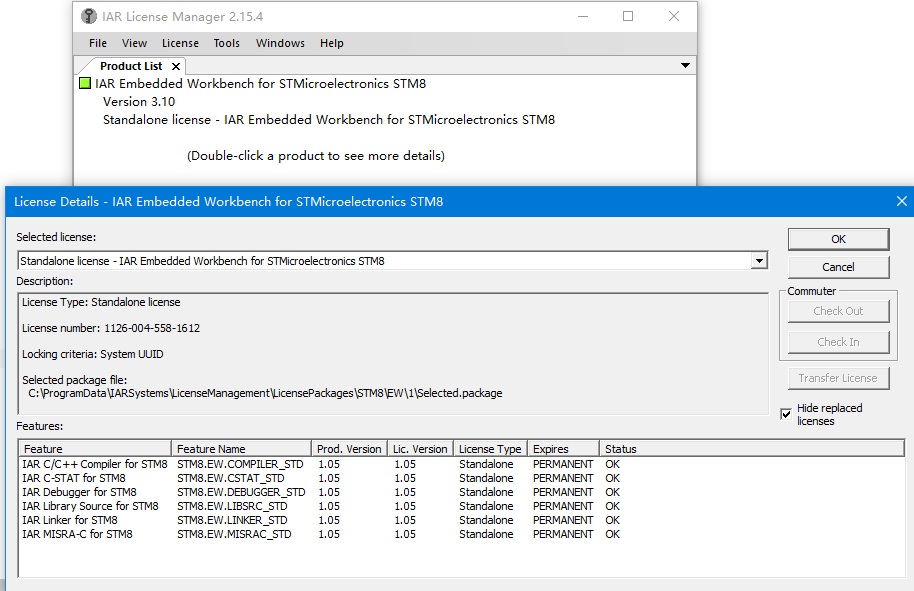Click feature name STM8.EW.LIBSRC_STD
914x591 pixels.
(232, 506)
